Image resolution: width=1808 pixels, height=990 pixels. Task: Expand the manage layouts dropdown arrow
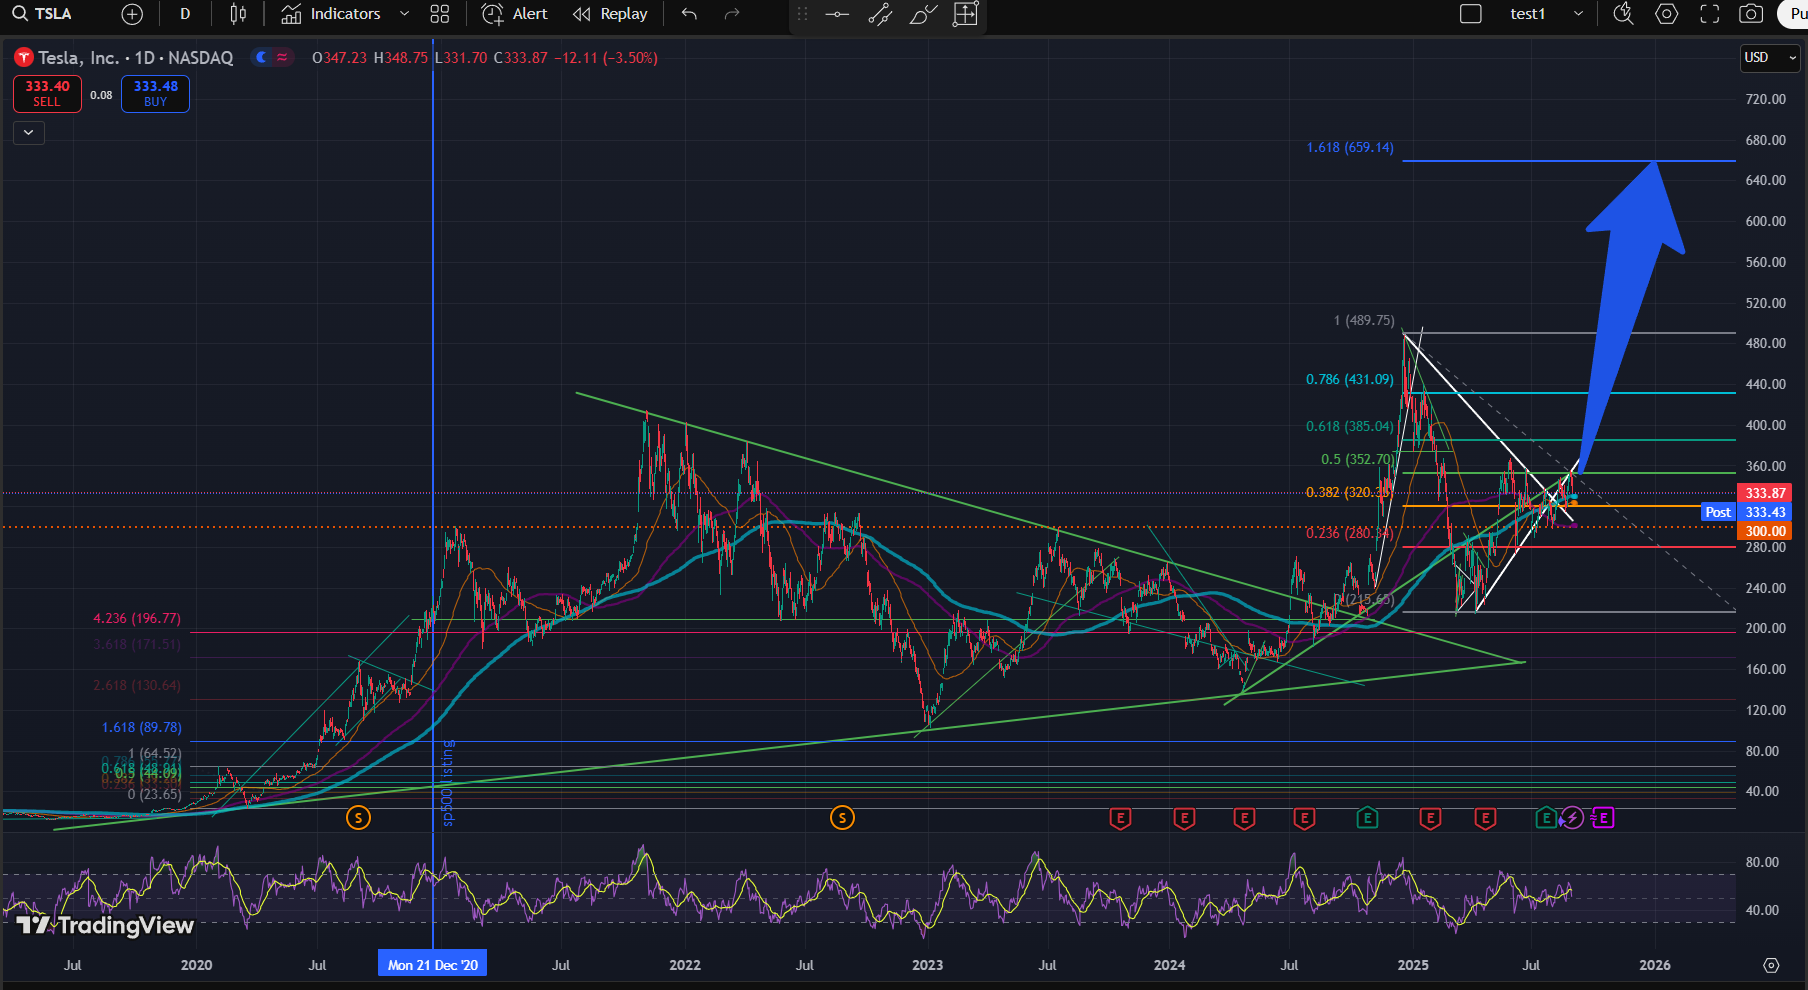tap(1578, 14)
